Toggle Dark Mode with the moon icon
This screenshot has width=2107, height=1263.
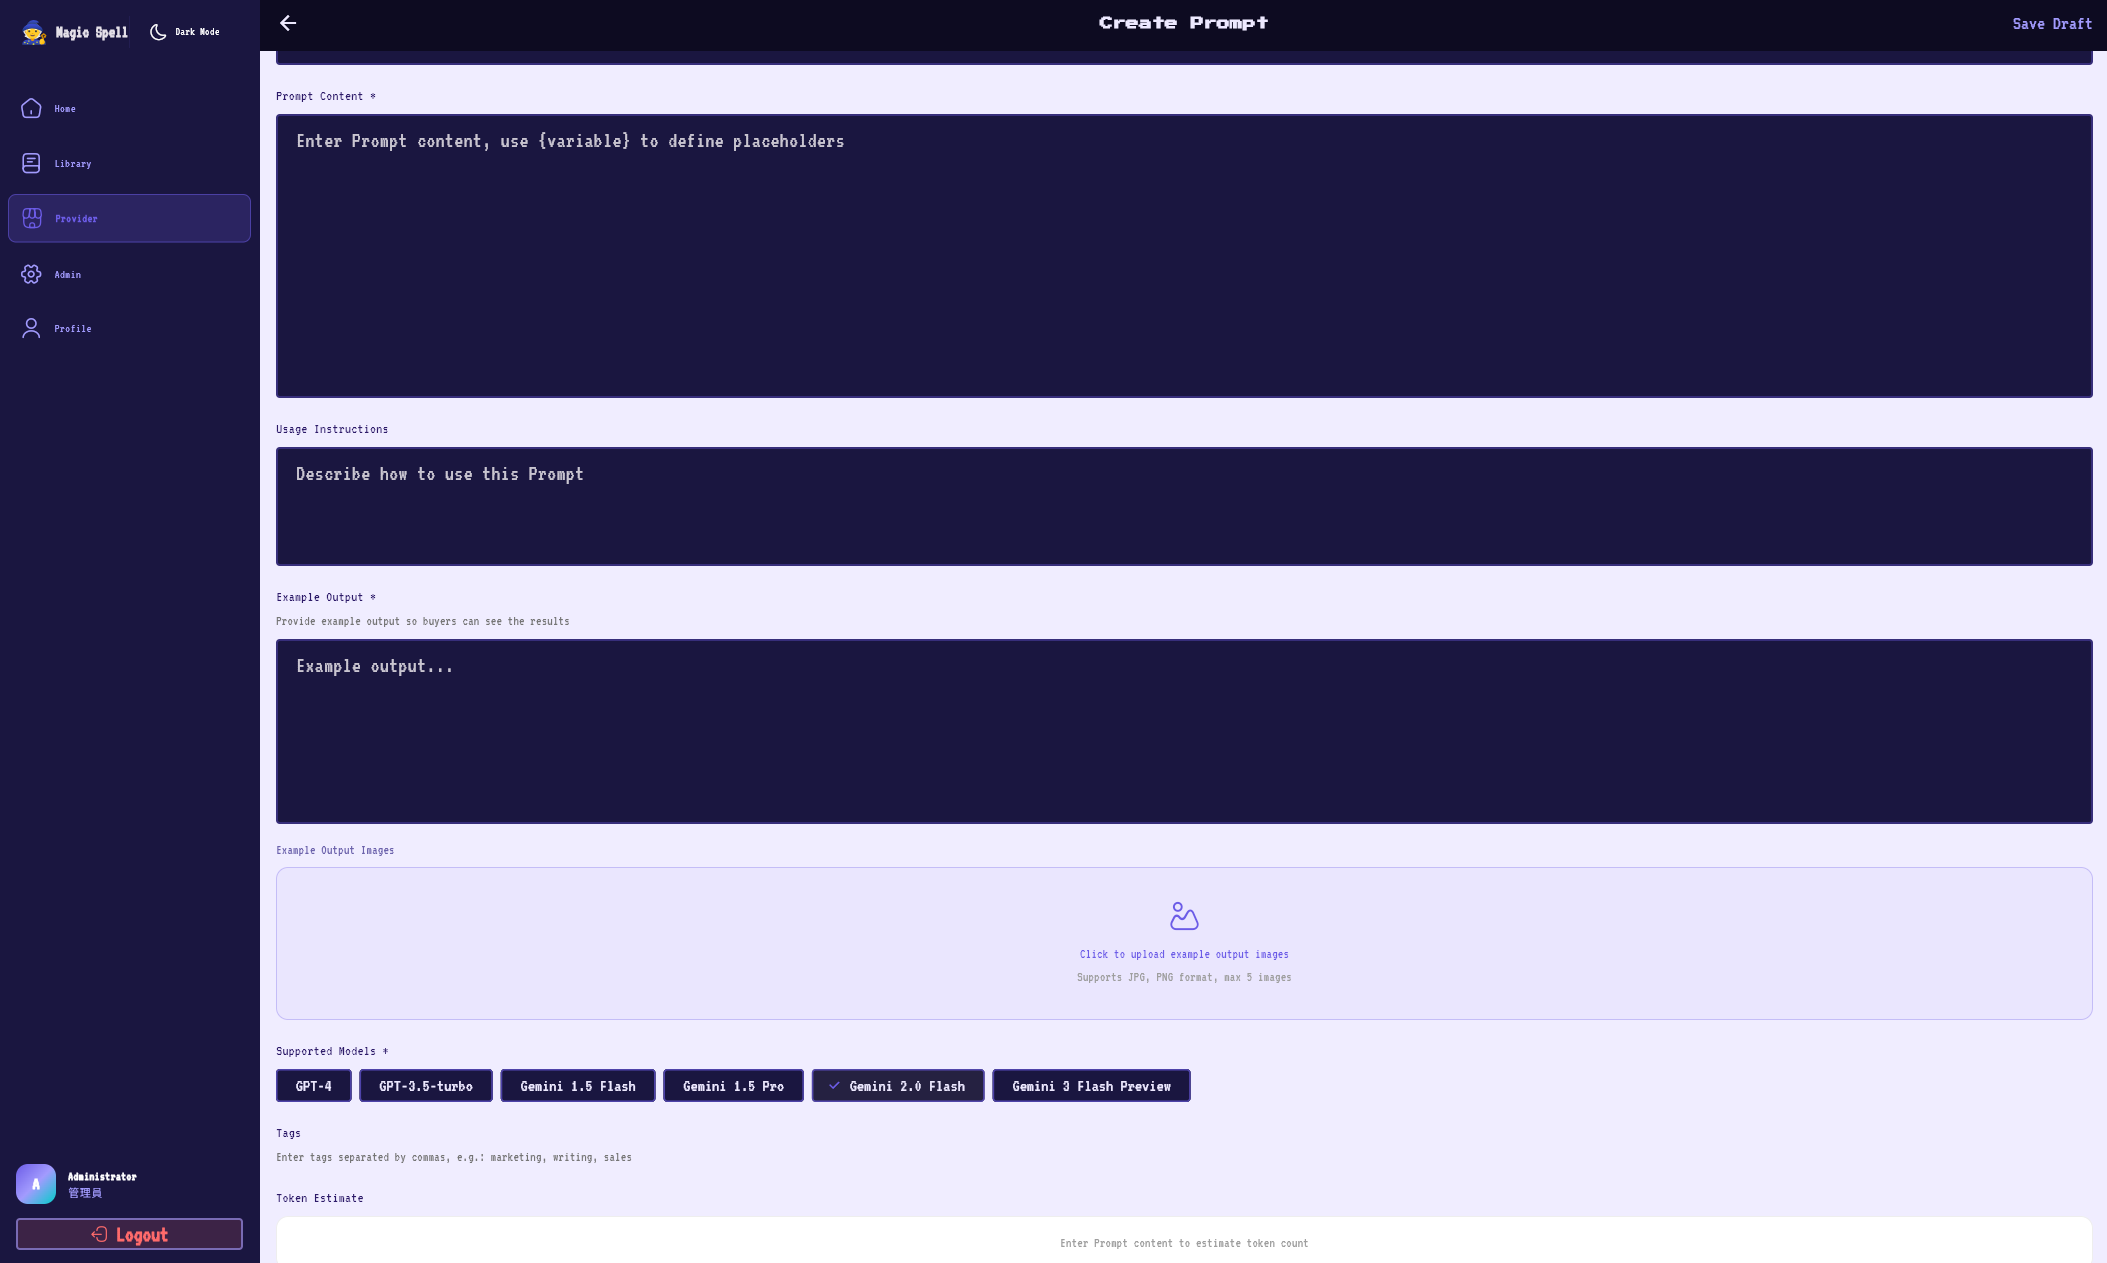157,31
